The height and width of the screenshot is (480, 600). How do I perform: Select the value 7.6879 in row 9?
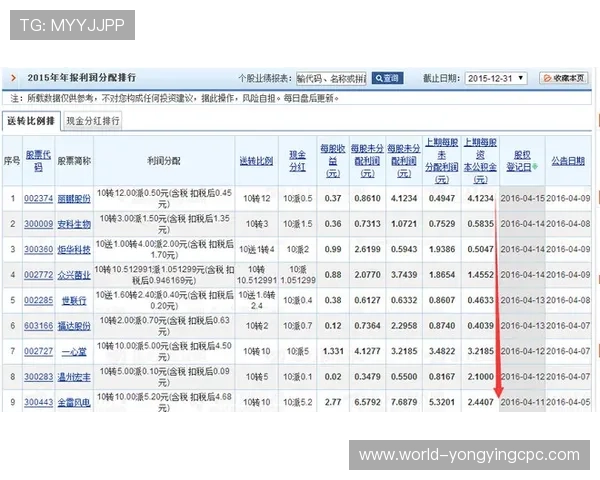pyautogui.click(x=404, y=402)
